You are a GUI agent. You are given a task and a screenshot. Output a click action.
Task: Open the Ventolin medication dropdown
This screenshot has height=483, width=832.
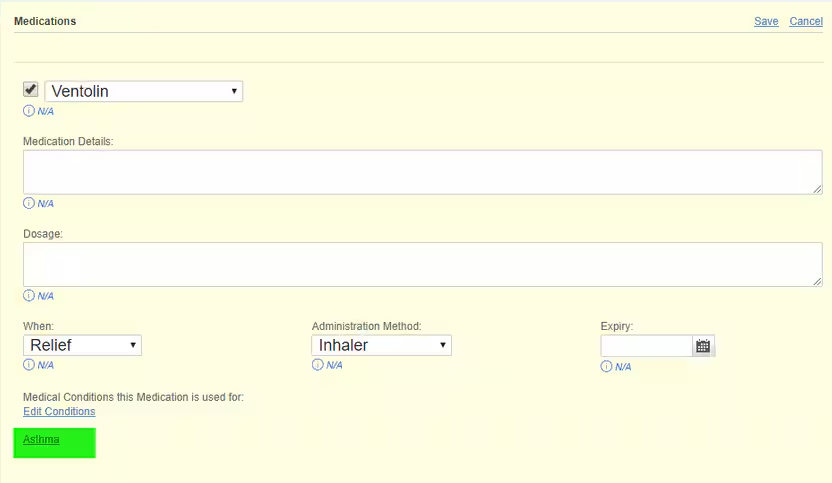tap(144, 91)
